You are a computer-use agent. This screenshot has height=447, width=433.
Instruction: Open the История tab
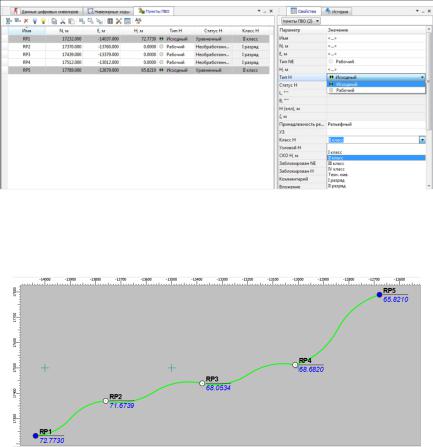(337, 11)
